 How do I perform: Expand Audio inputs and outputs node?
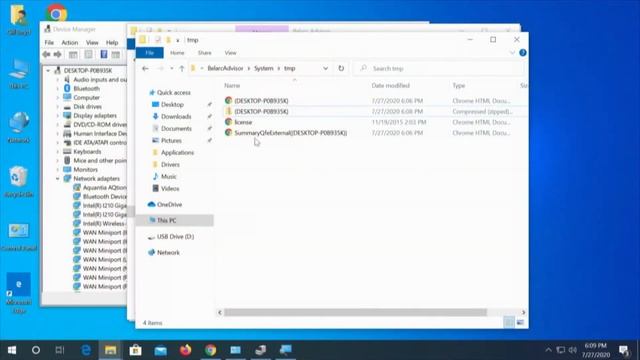(58, 80)
